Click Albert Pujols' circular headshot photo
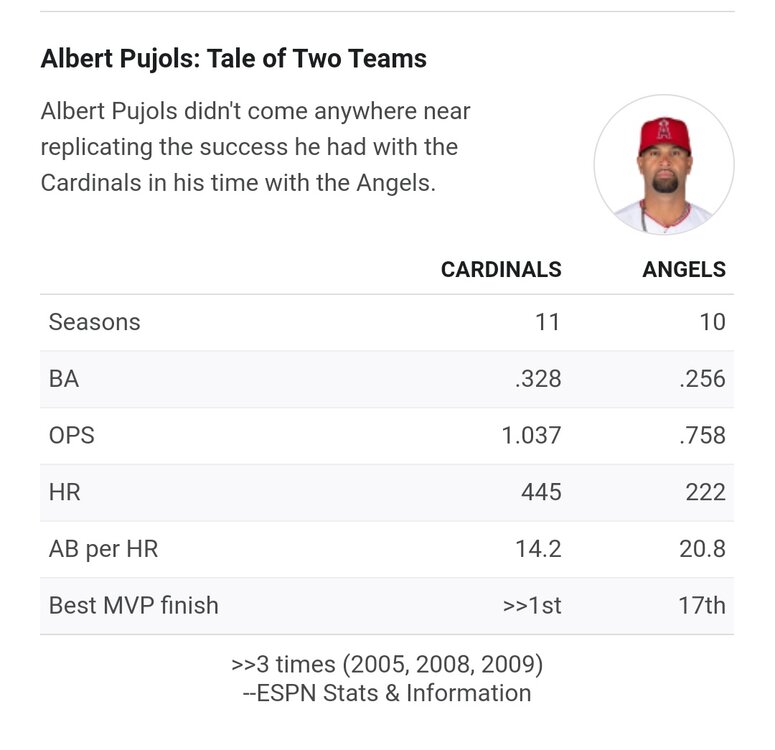The height and width of the screenshot is (750, 775). point(664,164)
